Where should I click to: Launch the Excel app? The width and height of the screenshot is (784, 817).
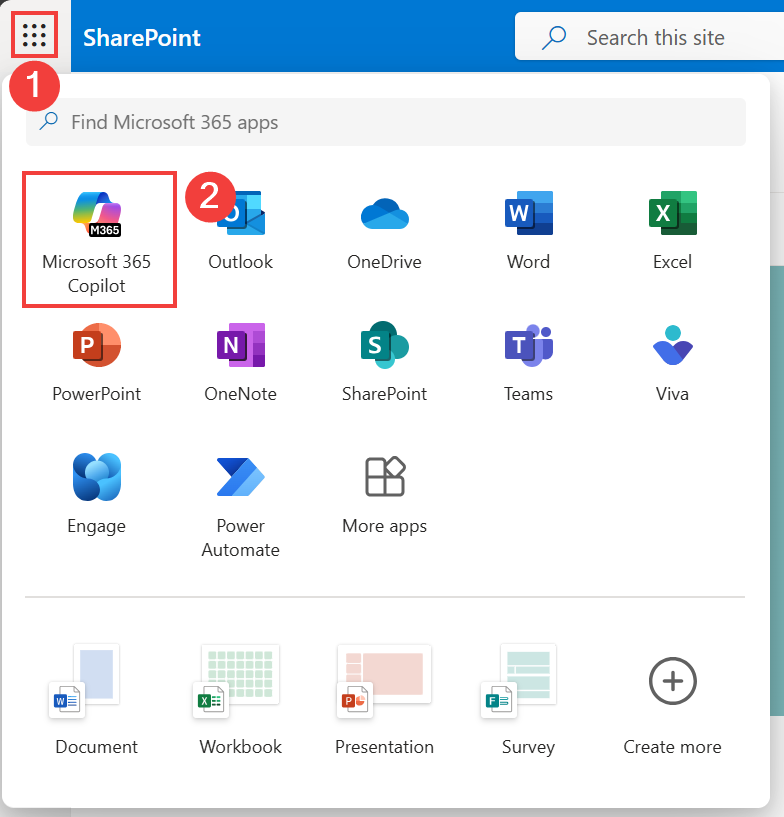click(672, 232)
